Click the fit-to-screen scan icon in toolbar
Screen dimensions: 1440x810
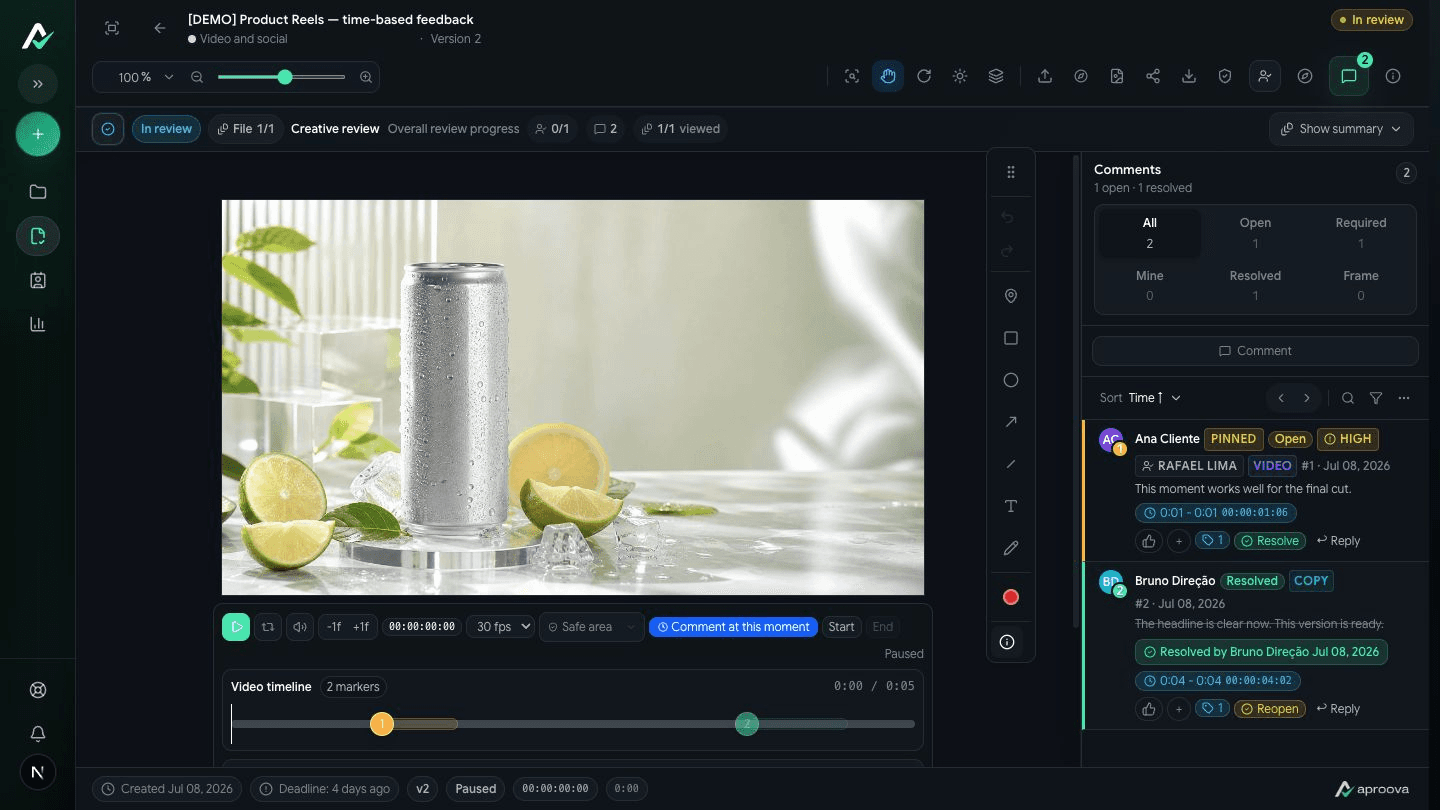click(x=852, y=76)
